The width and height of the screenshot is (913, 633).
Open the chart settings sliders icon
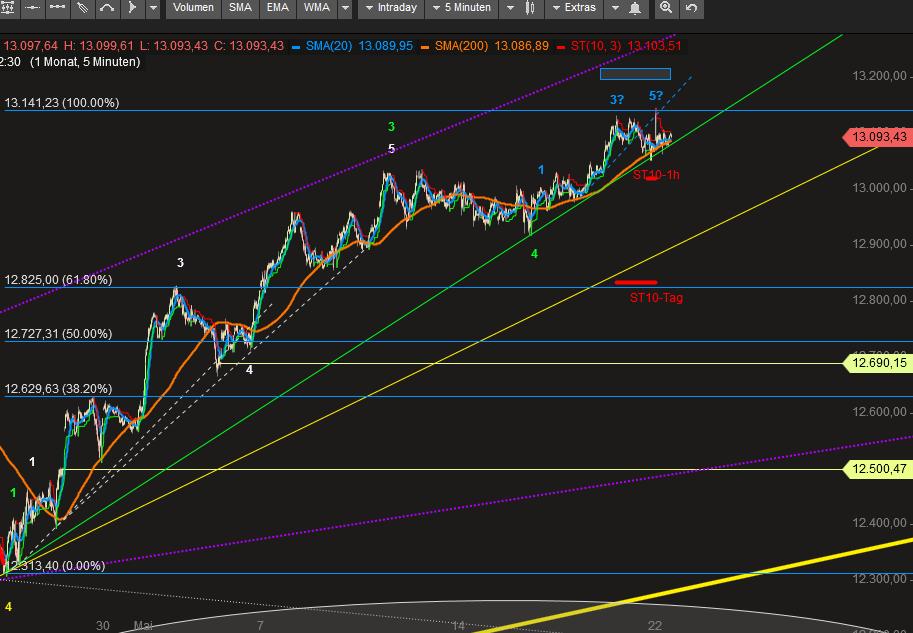[x=10, y=9]
